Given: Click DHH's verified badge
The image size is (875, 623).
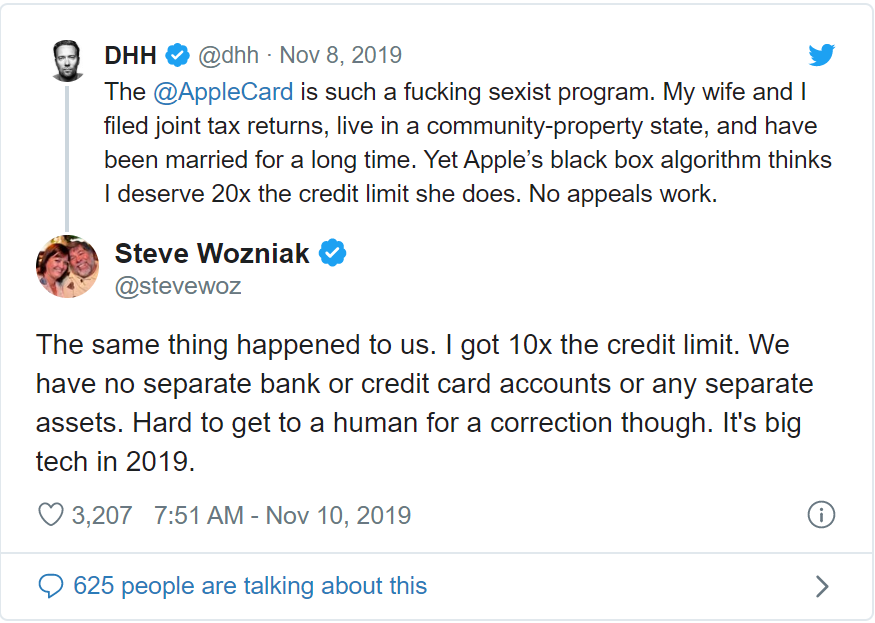Looking at the screenshot, I should pyautogui.click(x=178, y=55).
